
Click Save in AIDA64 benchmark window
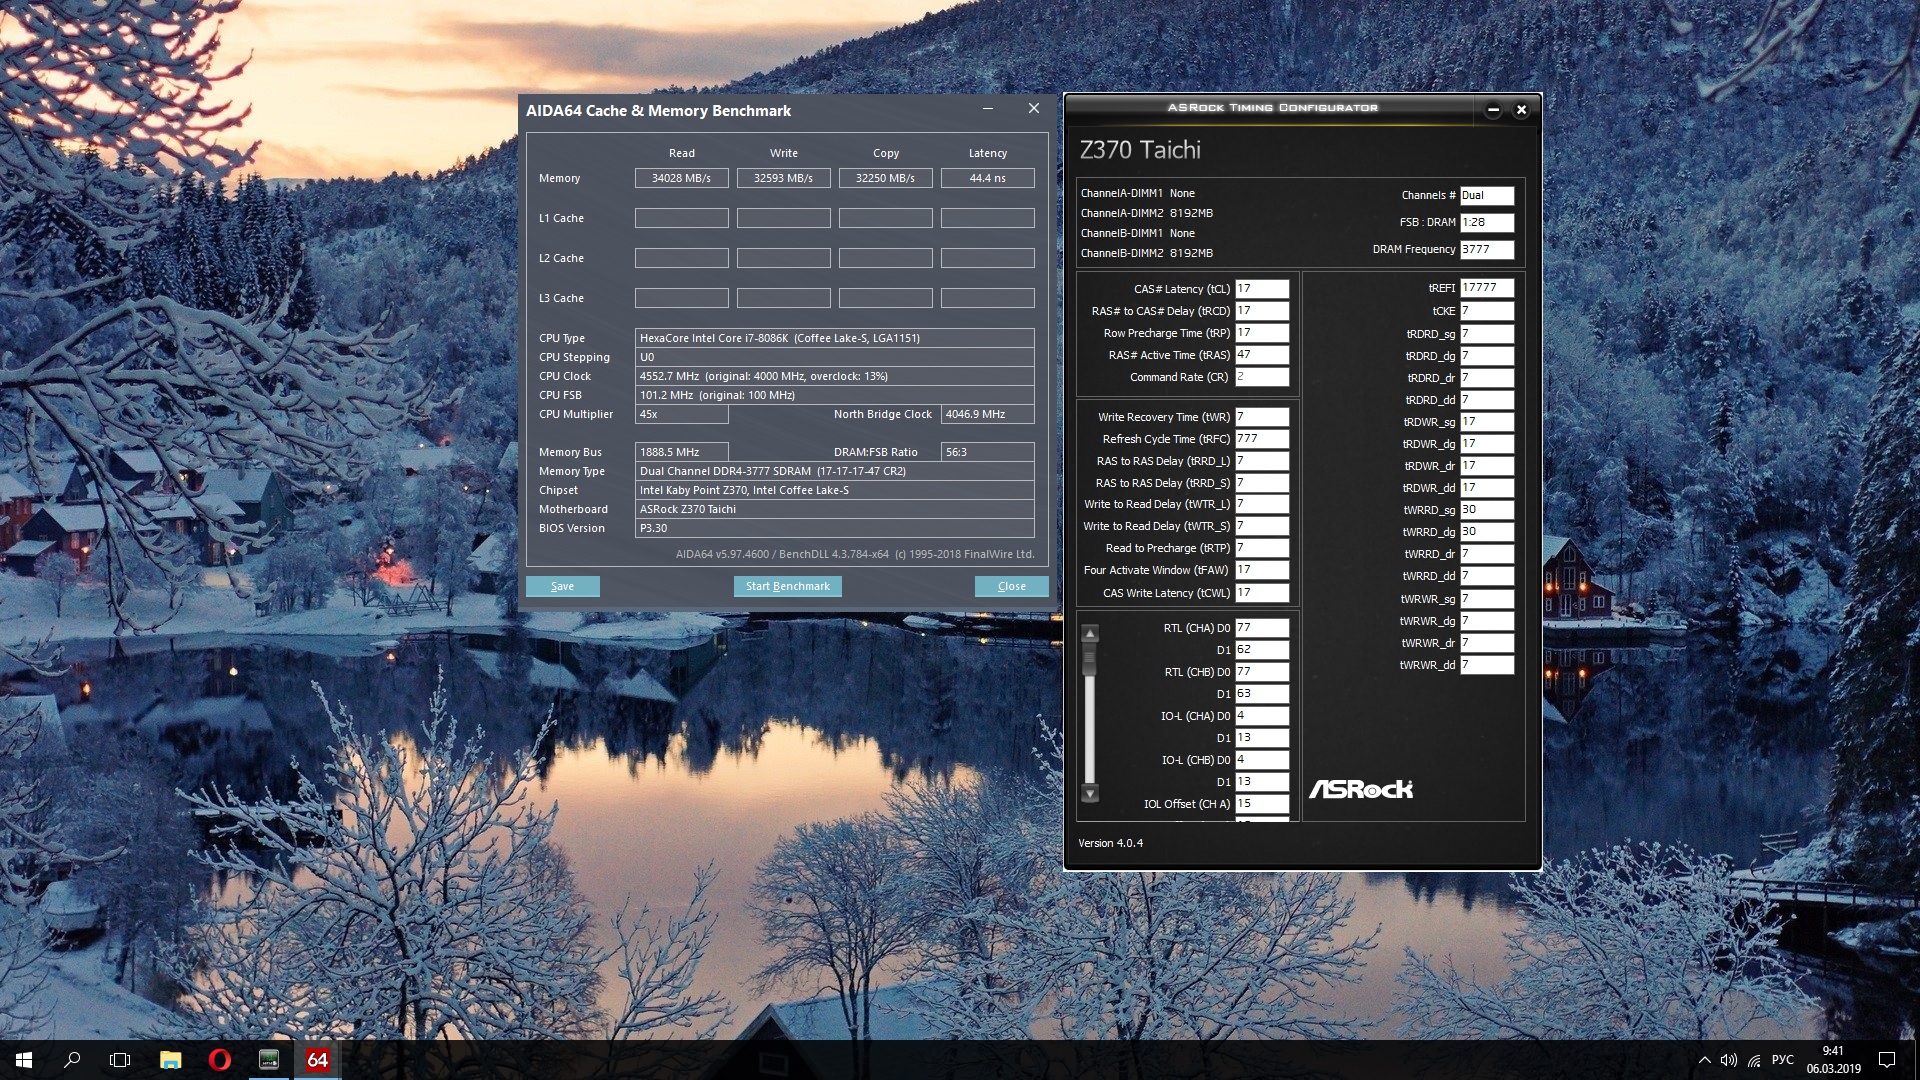(x=562, y=586)
